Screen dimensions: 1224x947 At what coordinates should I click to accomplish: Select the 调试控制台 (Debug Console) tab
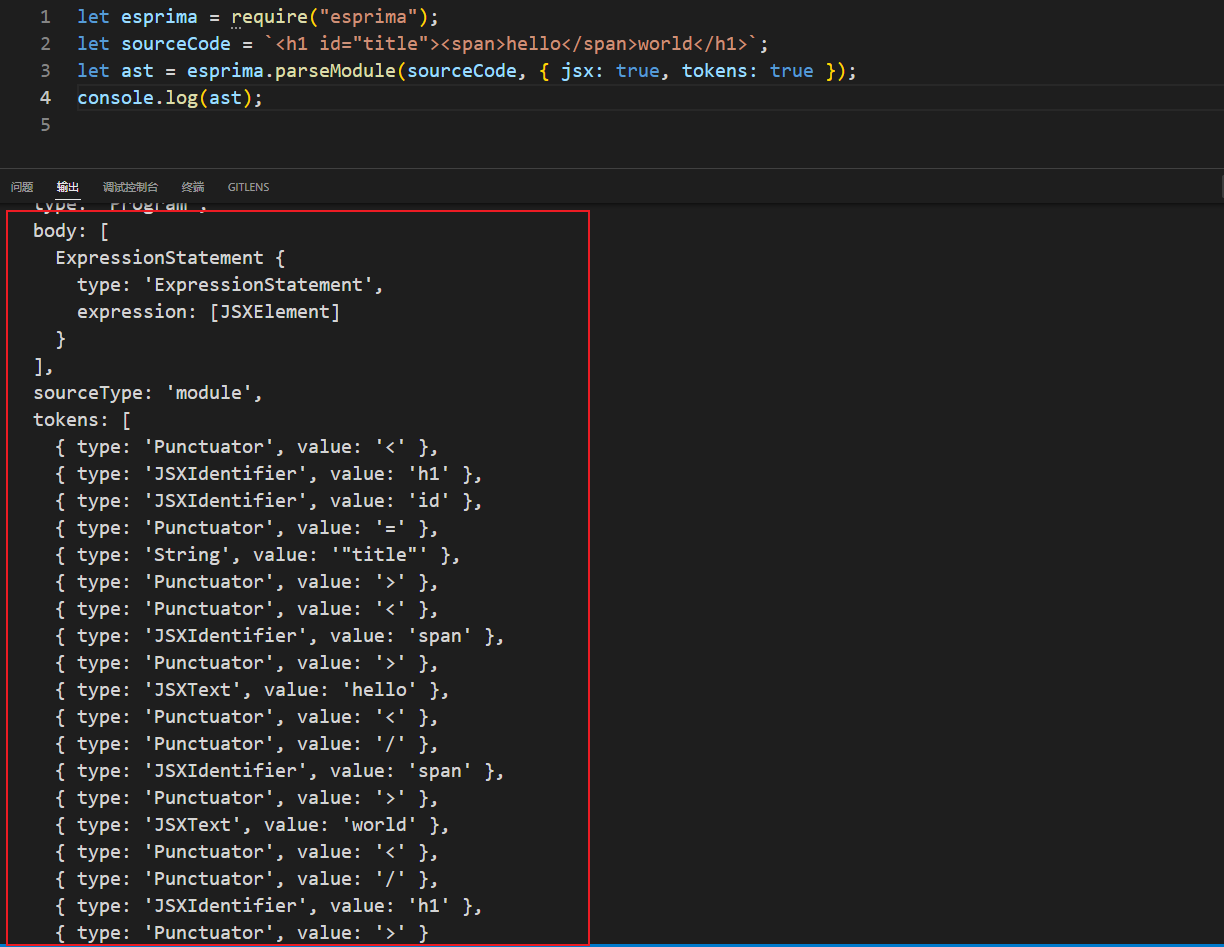coord(130,187)
